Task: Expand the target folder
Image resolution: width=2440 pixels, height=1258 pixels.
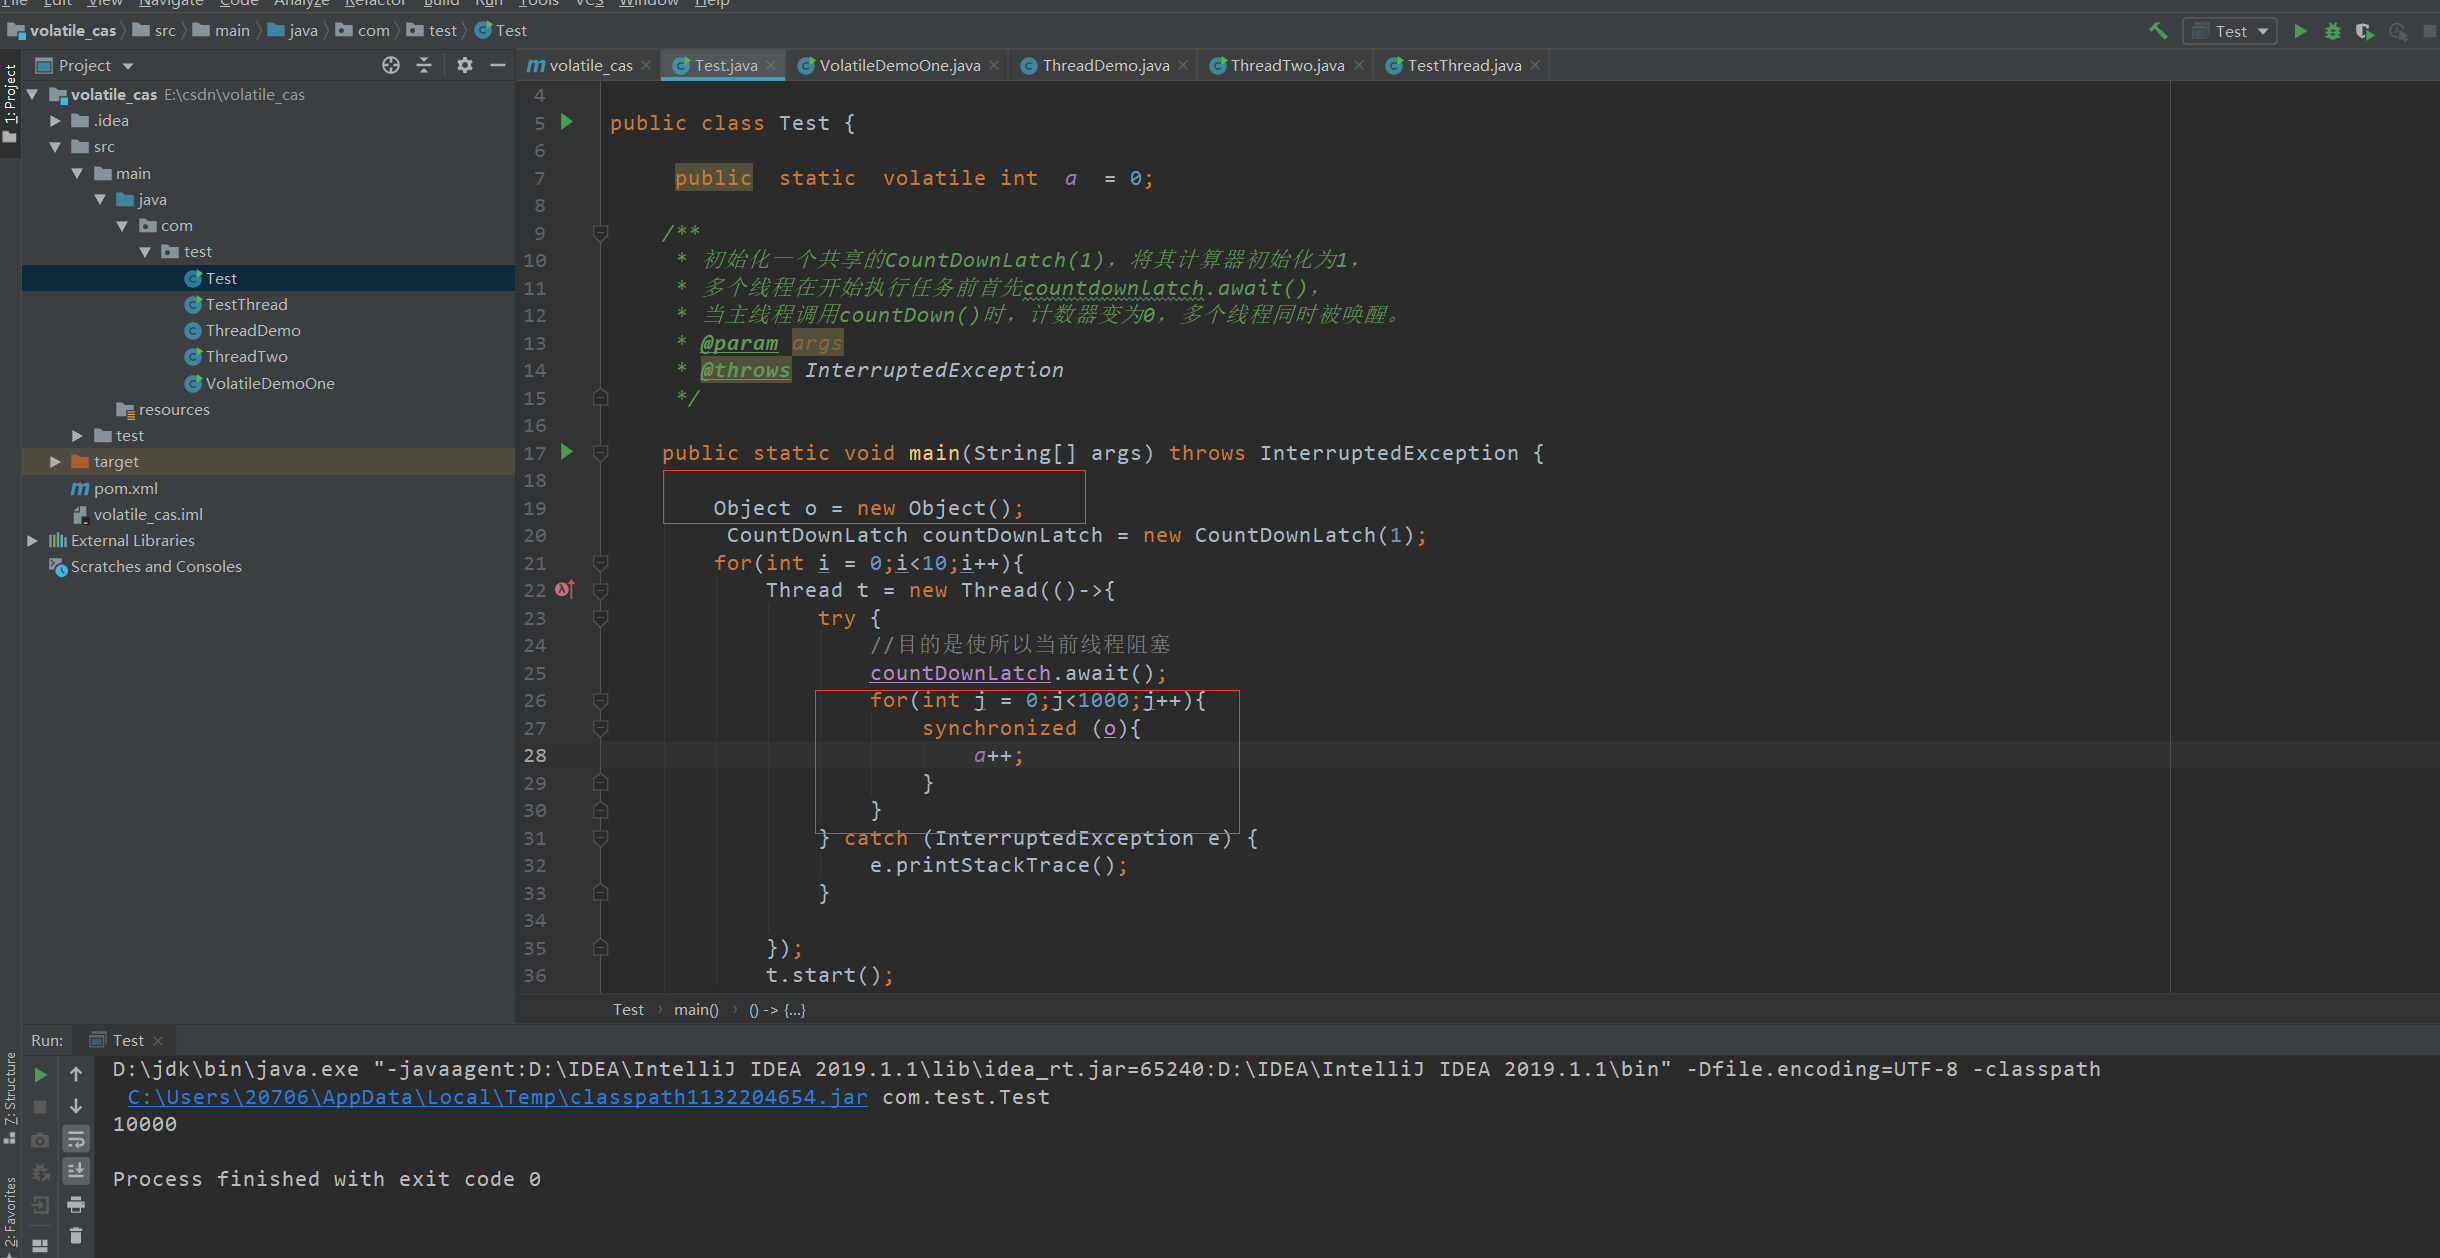Action: click(x=55, y=462)
